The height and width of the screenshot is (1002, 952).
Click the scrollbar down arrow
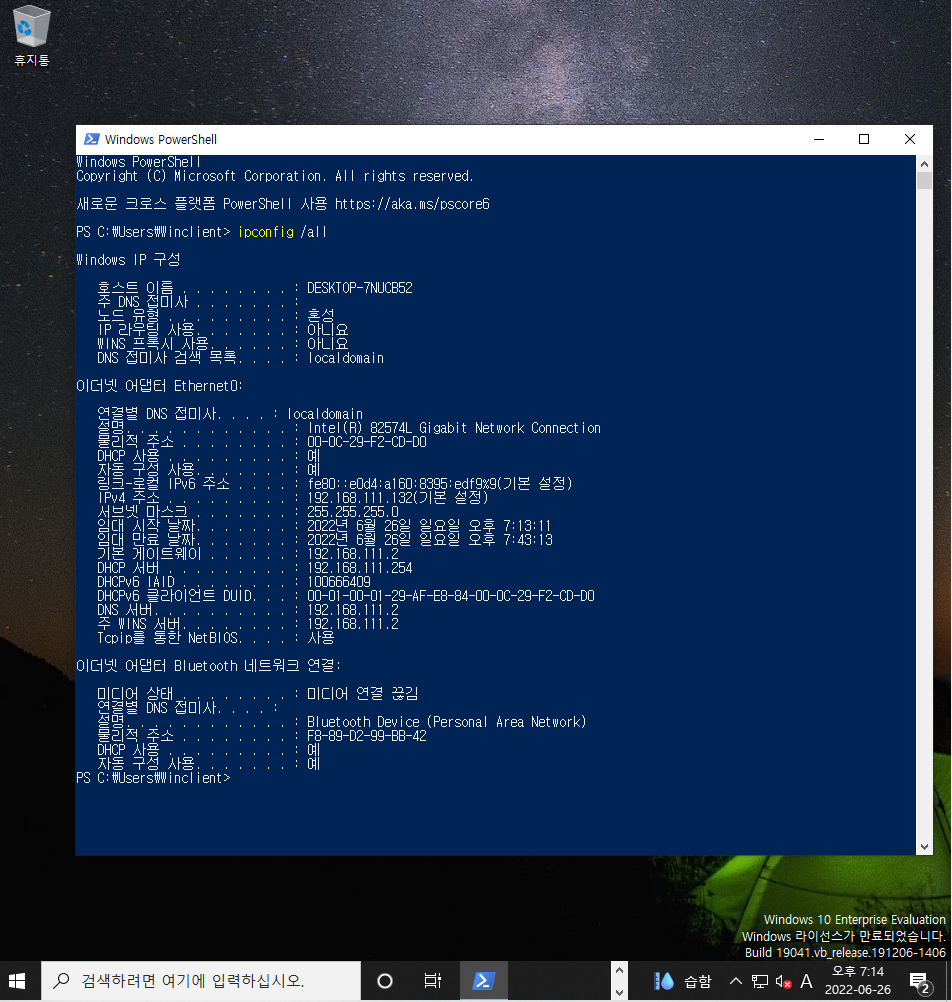[922, 846]
